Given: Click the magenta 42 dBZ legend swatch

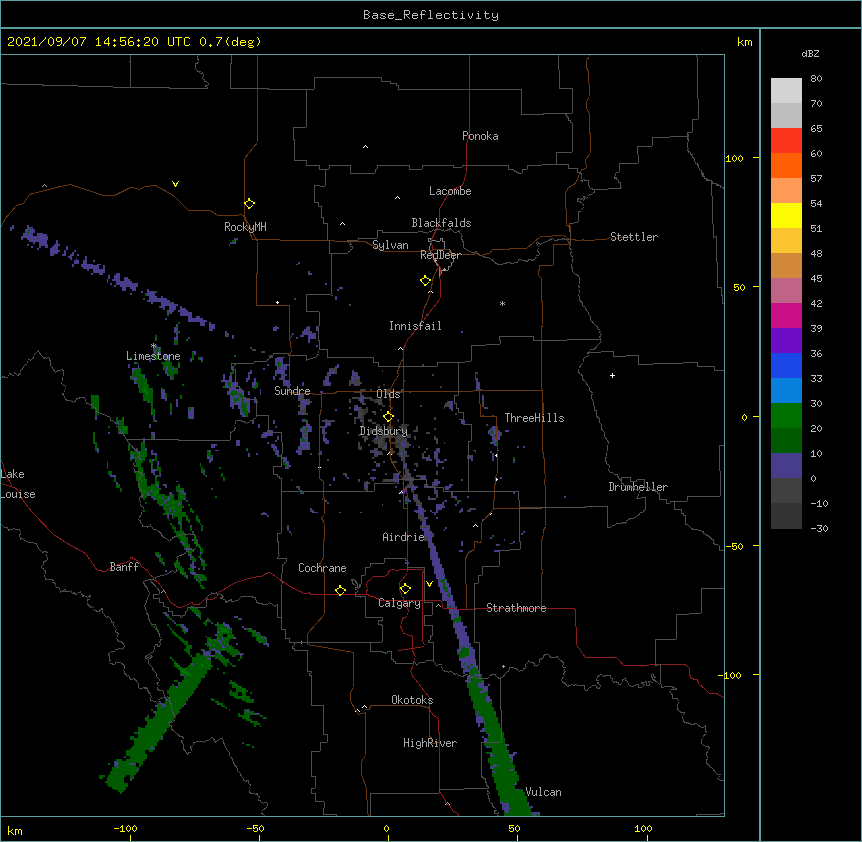Looking at the screenshot, I should tap(786, 315).
